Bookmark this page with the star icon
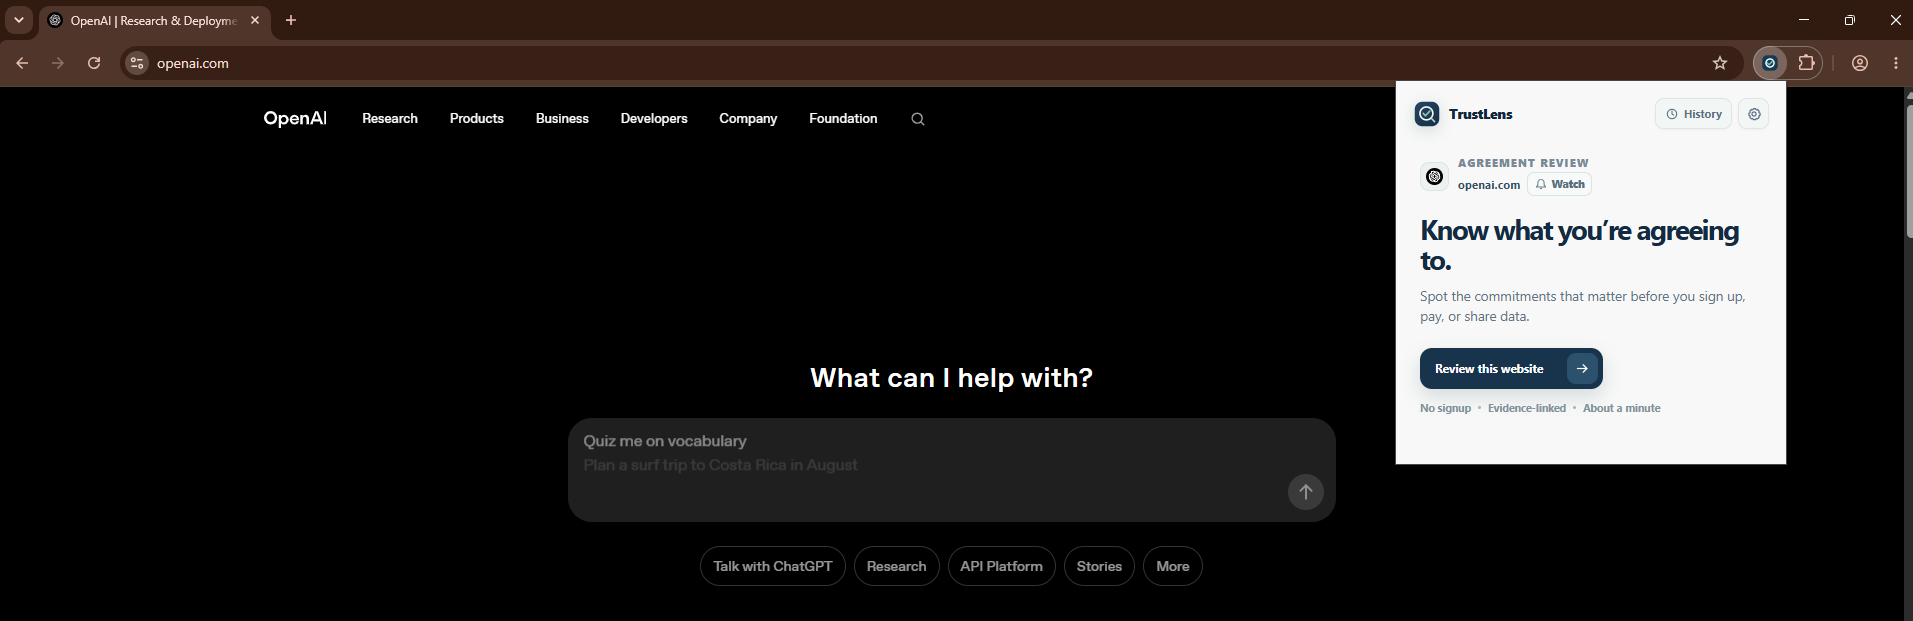1913x621 pixels. (1720, 63)
